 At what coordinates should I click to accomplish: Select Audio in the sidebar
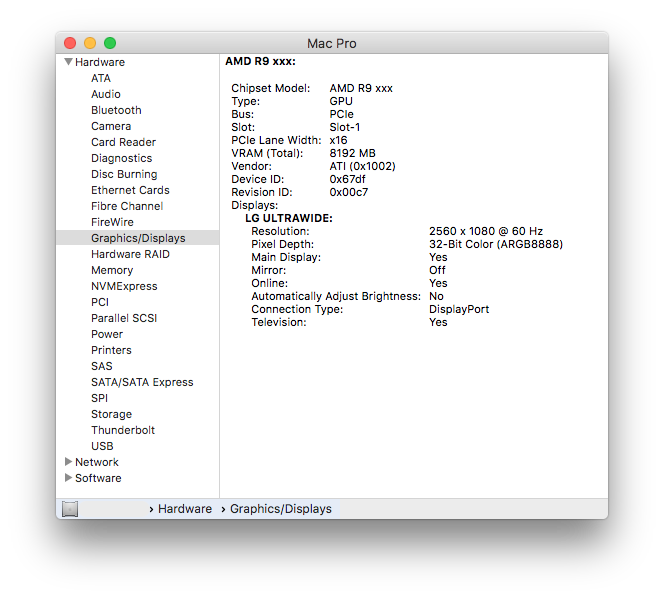pos(106,94)
